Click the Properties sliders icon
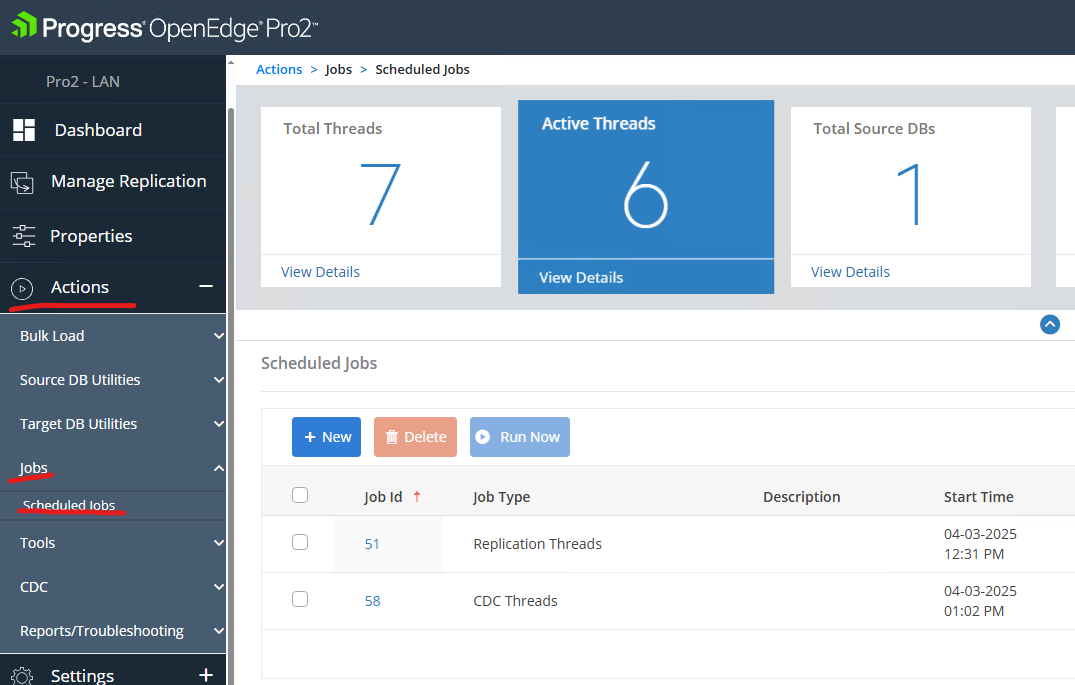 pos(24,236)
